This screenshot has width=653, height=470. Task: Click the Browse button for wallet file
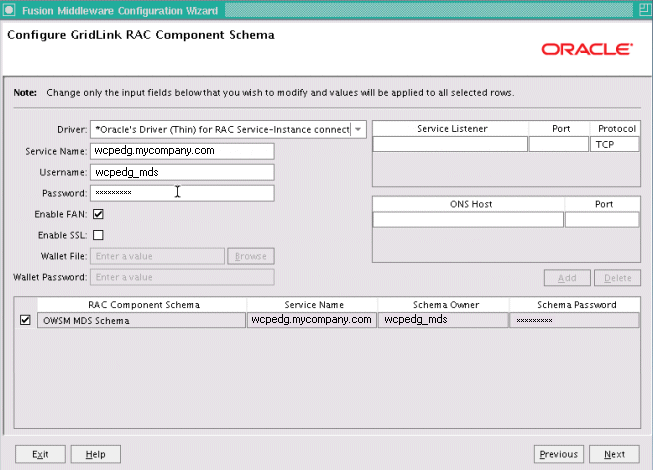coord(251,256)
